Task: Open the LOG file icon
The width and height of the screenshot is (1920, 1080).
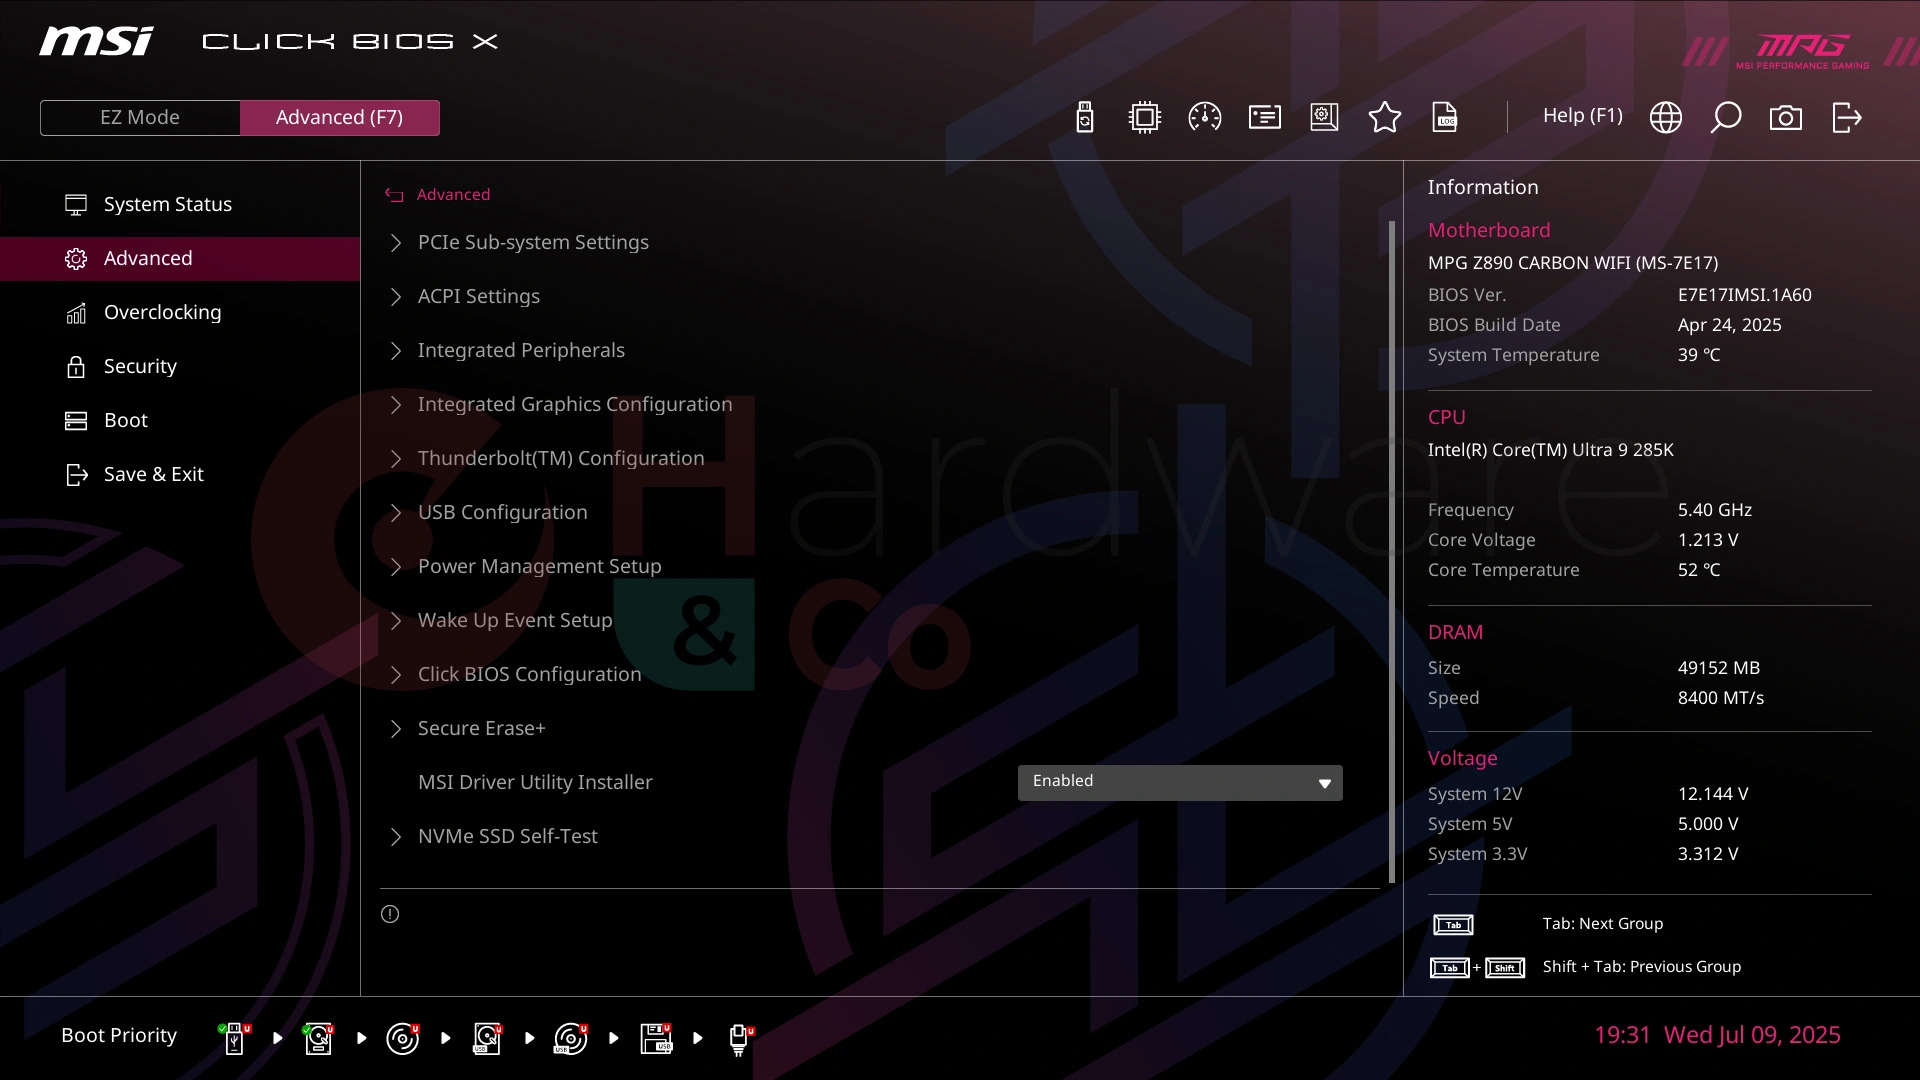Action: (1445, 117)
